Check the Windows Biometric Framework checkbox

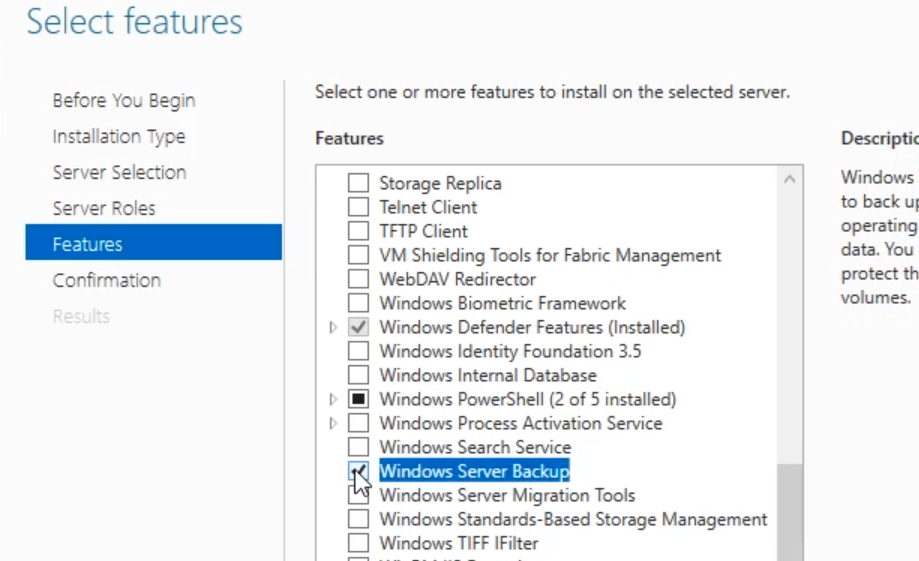358,303
